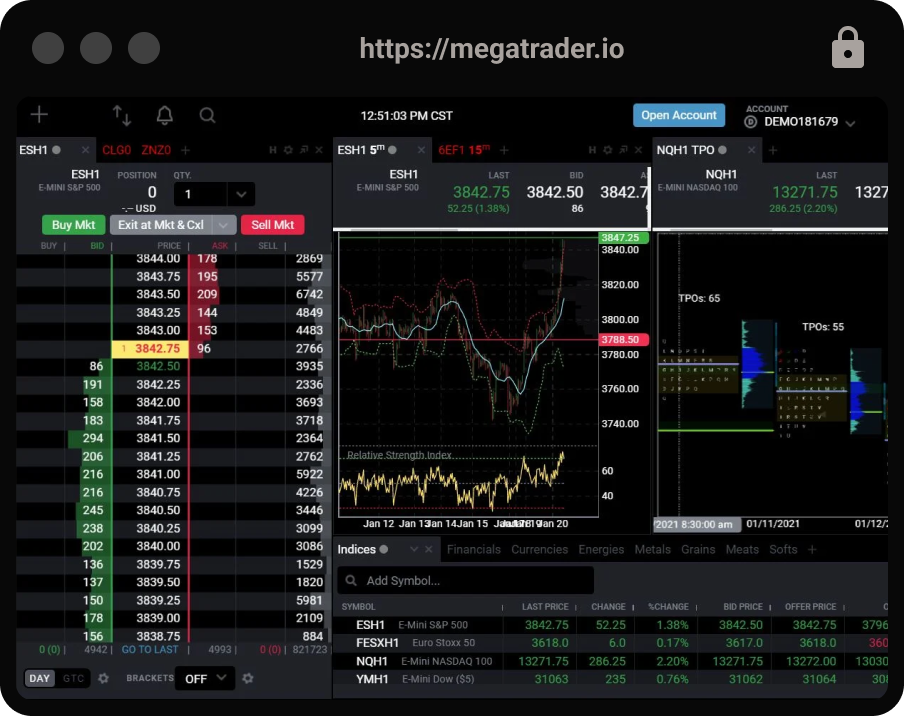
Task: Open order duration settings gear beside GTC
Action: click(103, 678)
